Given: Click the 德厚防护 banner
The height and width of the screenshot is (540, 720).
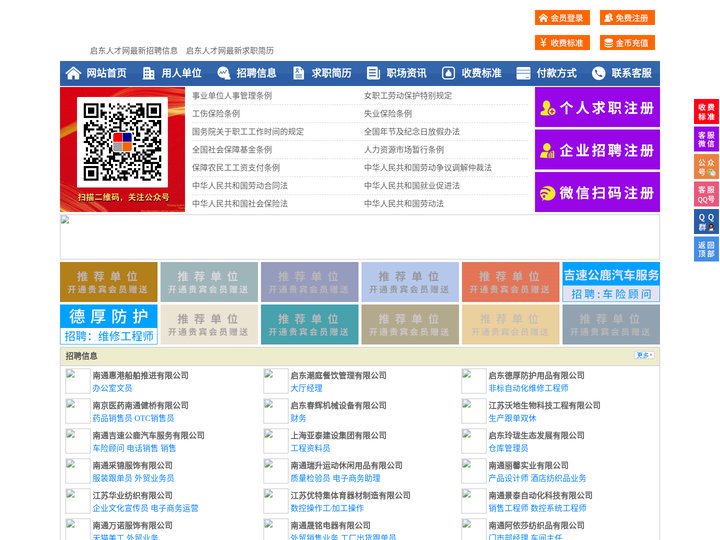Looking at the screenshot, I should pos(109,324).
